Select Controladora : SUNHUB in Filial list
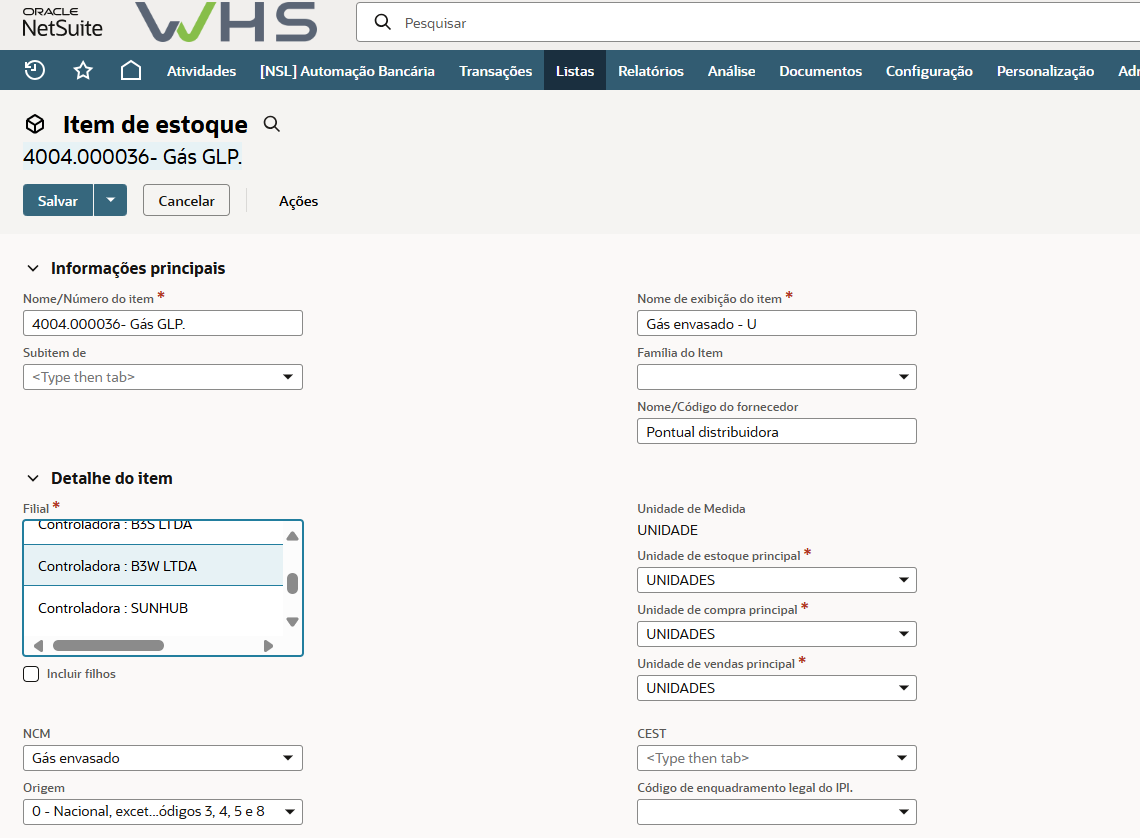Image resolution: width=1140 pixels, height=838 pixels. point(113,608)
